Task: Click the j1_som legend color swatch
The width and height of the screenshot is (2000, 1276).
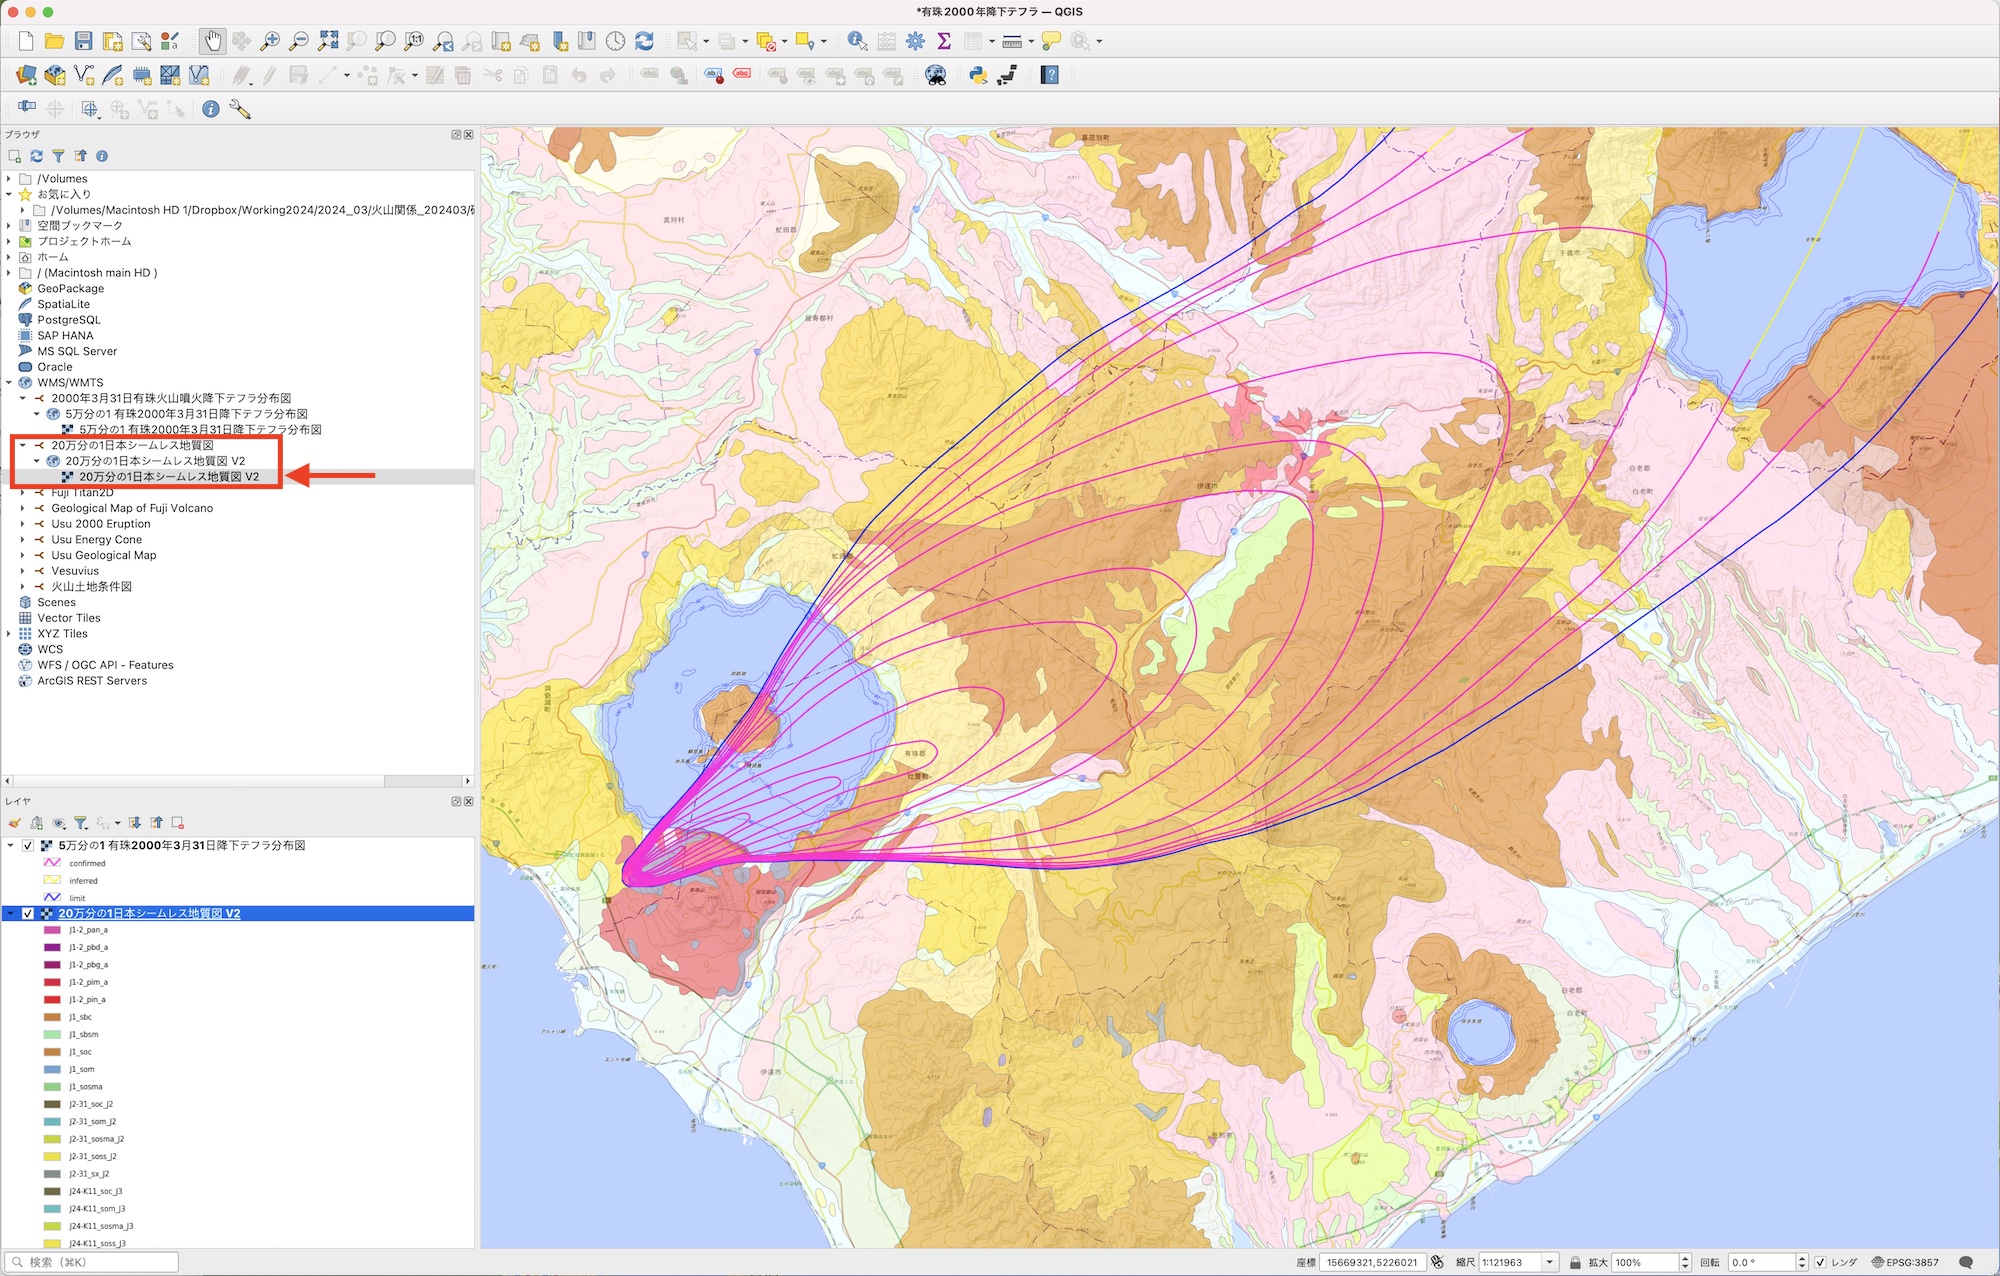Action: coord(52,1069)
